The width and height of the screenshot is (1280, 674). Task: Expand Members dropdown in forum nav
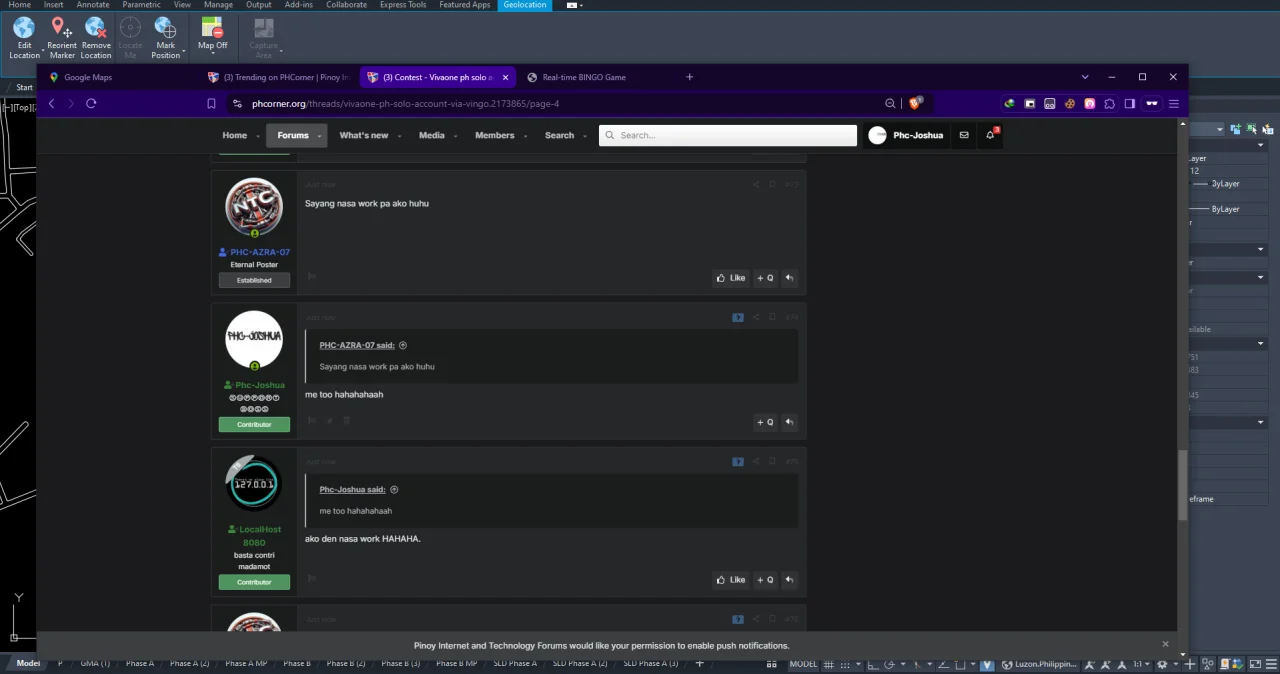pos(525,136)
